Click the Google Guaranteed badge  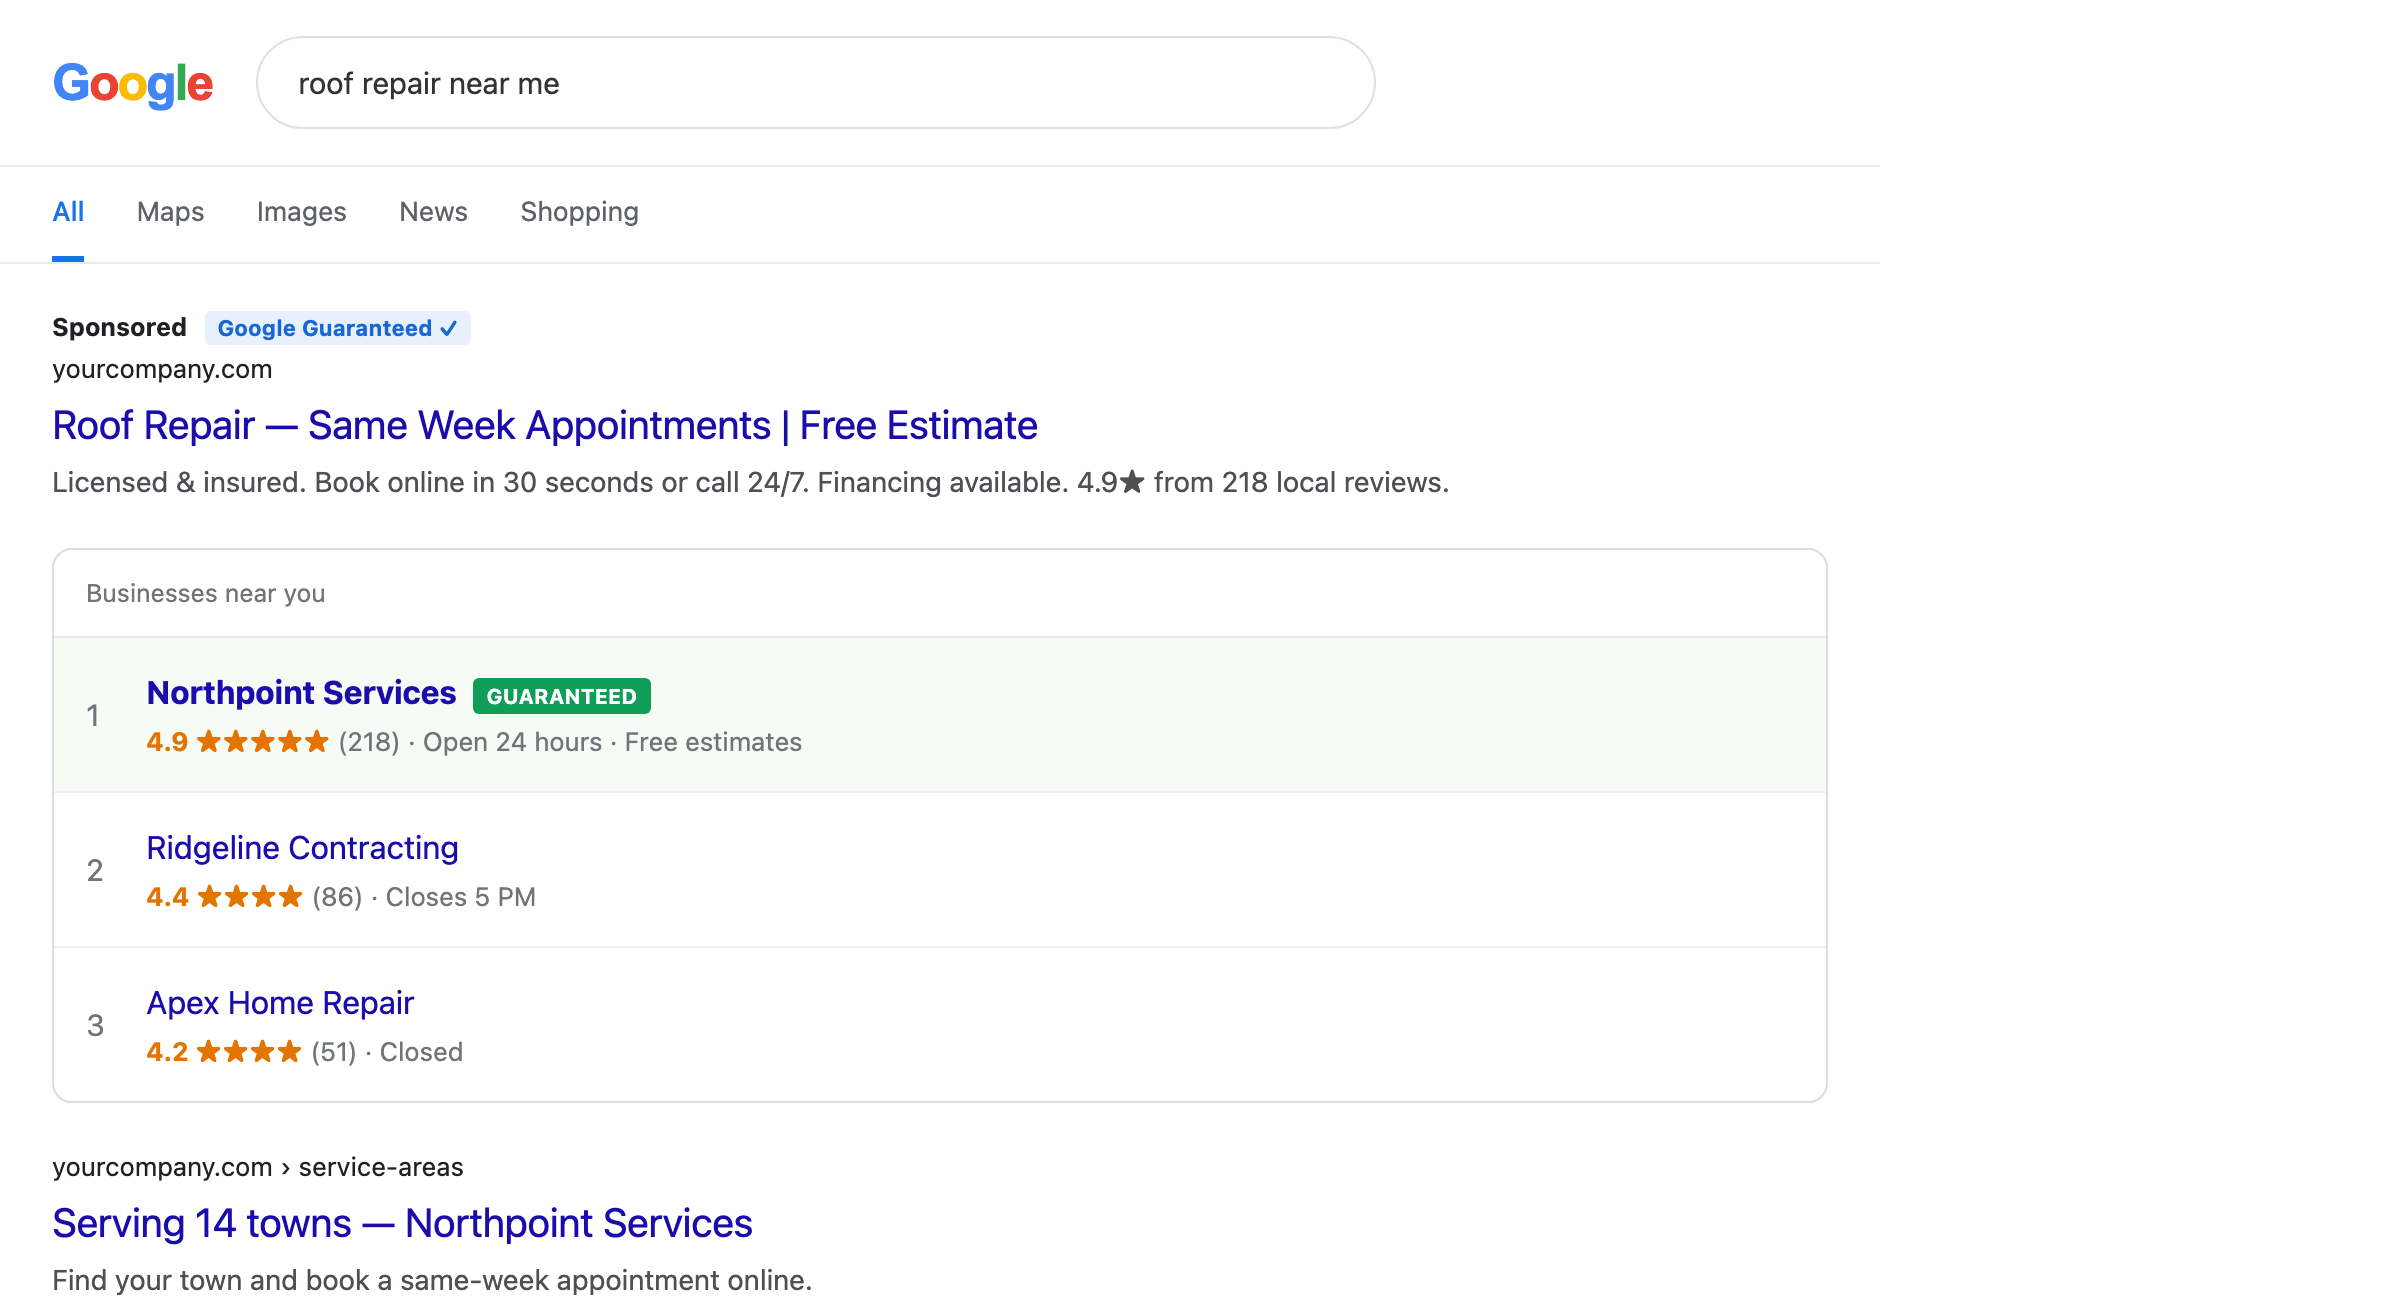[x=337, y=328]
